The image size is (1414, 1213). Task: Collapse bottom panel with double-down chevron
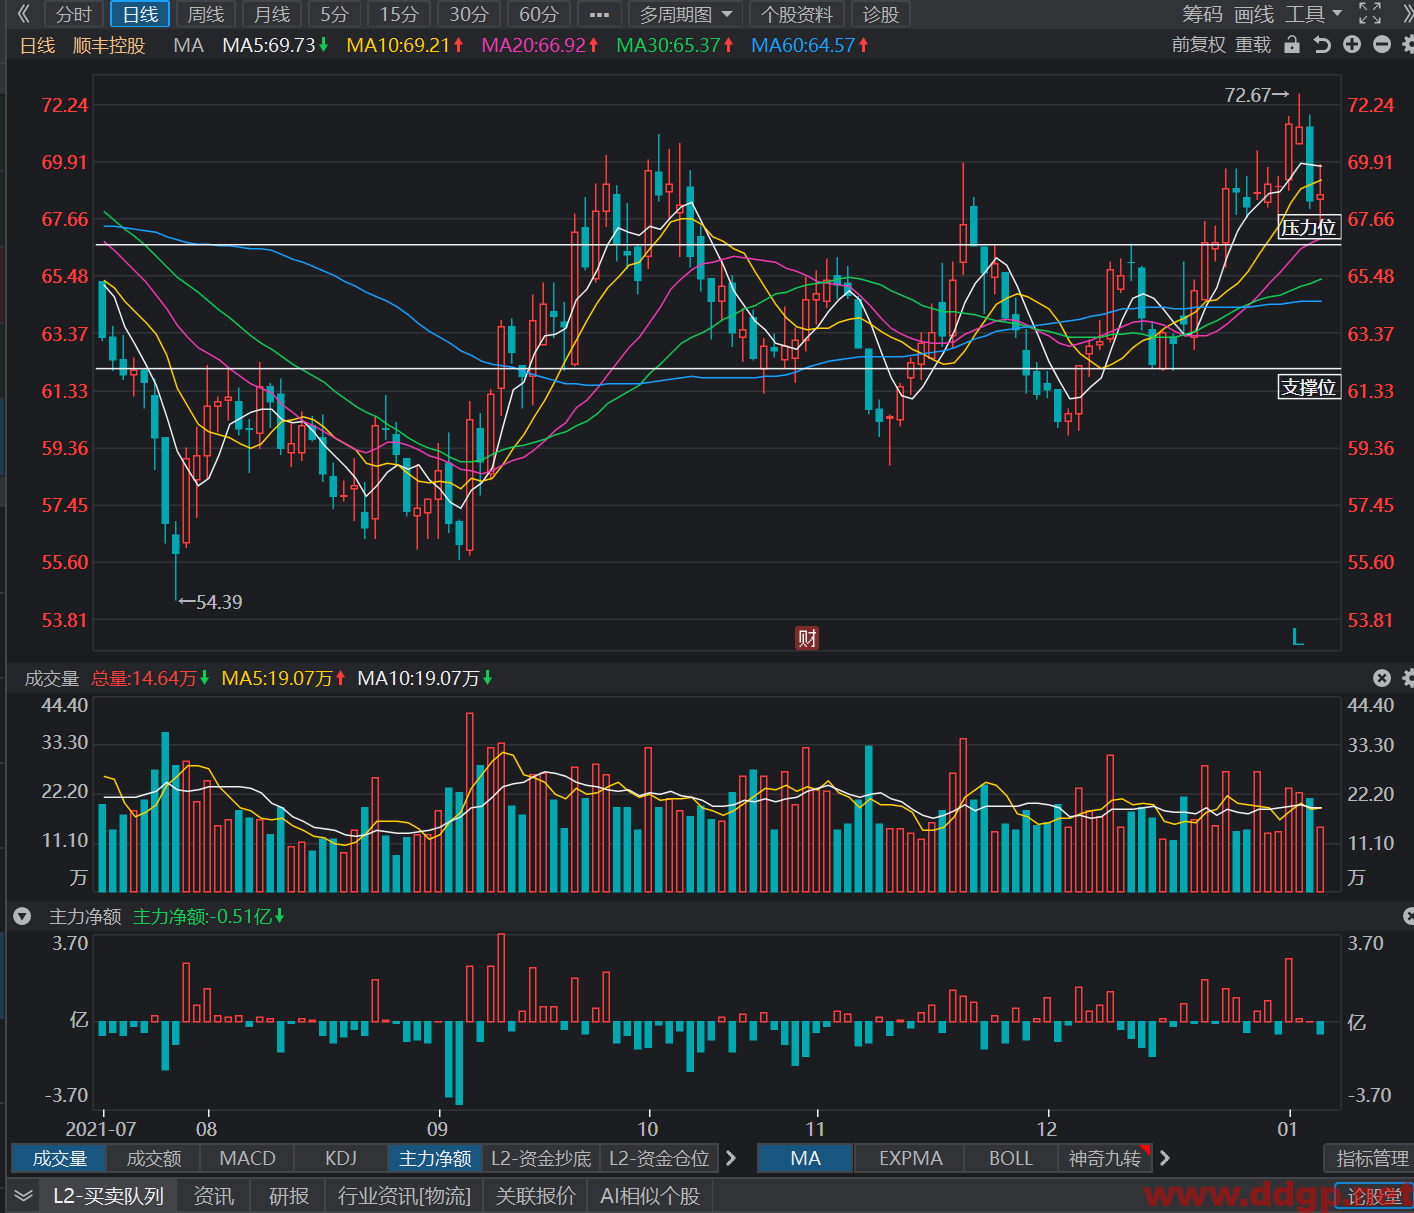pos(23,1195)
